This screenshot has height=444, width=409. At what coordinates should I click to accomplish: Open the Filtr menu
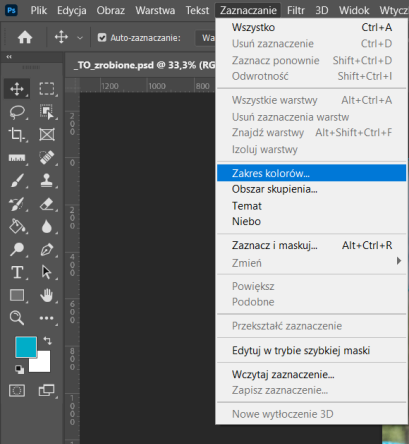point(296,11)
